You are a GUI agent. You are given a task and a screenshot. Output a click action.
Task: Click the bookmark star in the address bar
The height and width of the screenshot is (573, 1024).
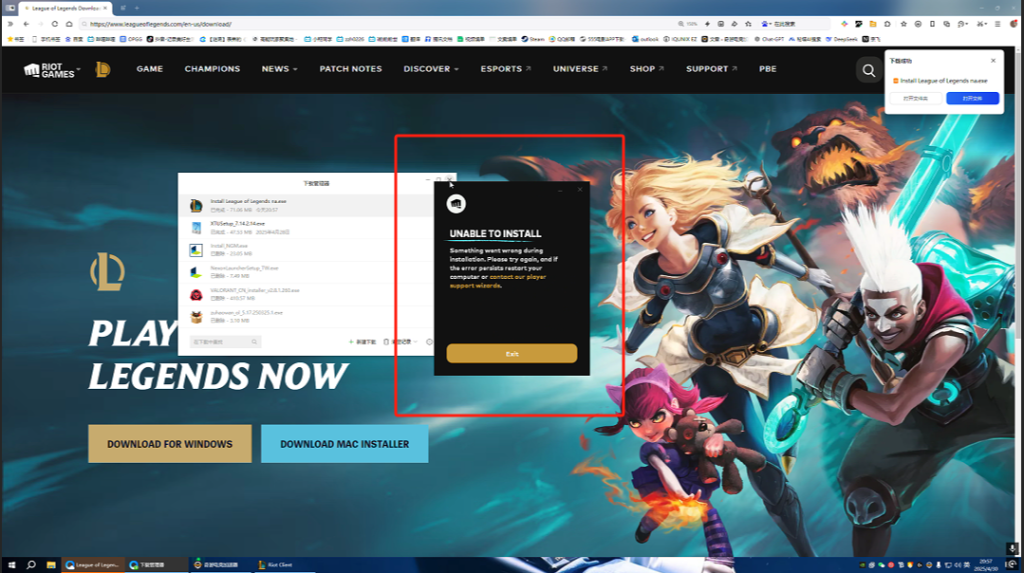[748, 24]
